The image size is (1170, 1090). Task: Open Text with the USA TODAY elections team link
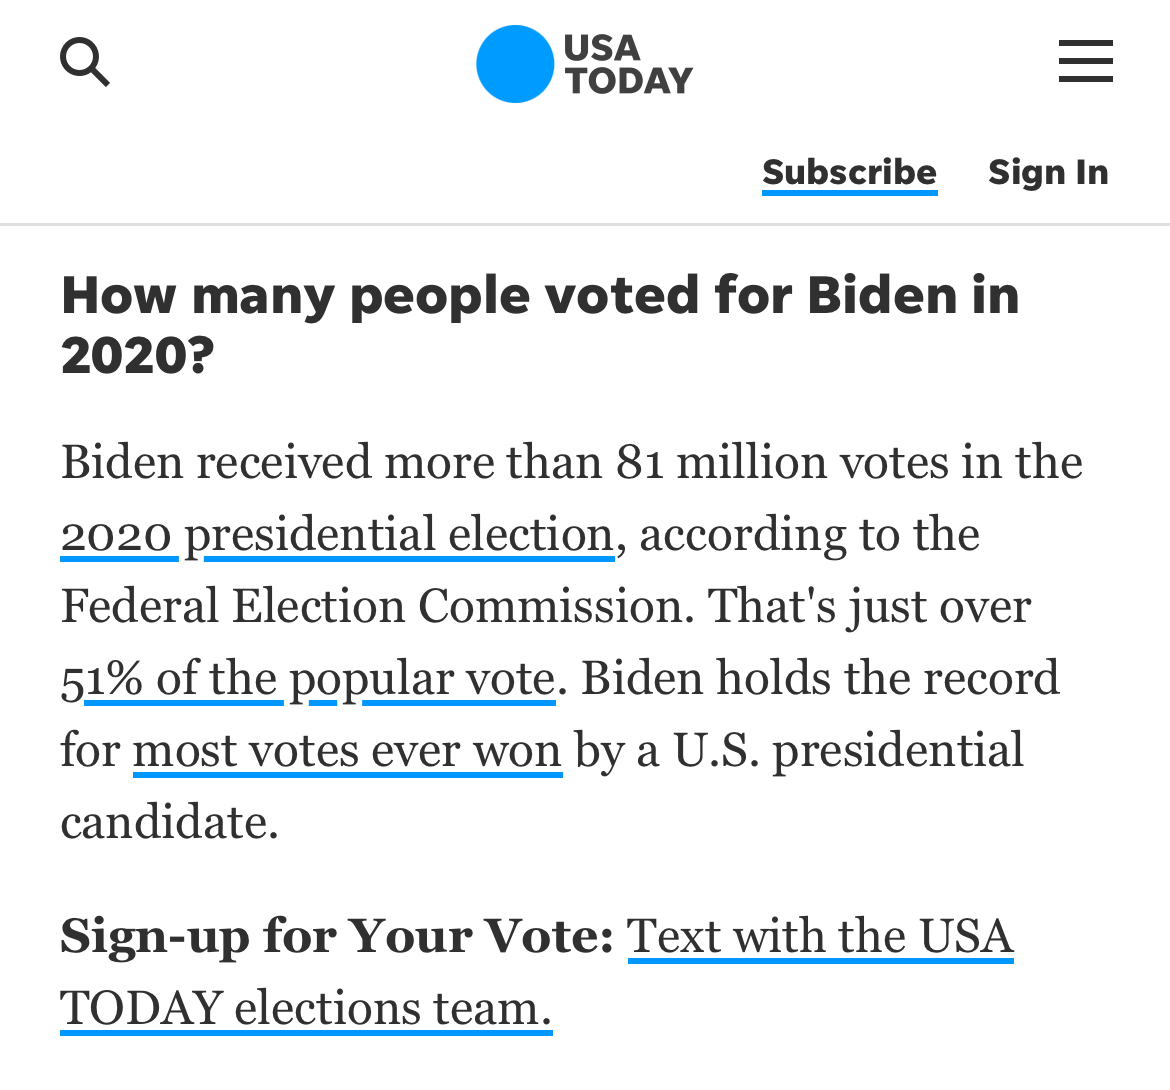537,972
